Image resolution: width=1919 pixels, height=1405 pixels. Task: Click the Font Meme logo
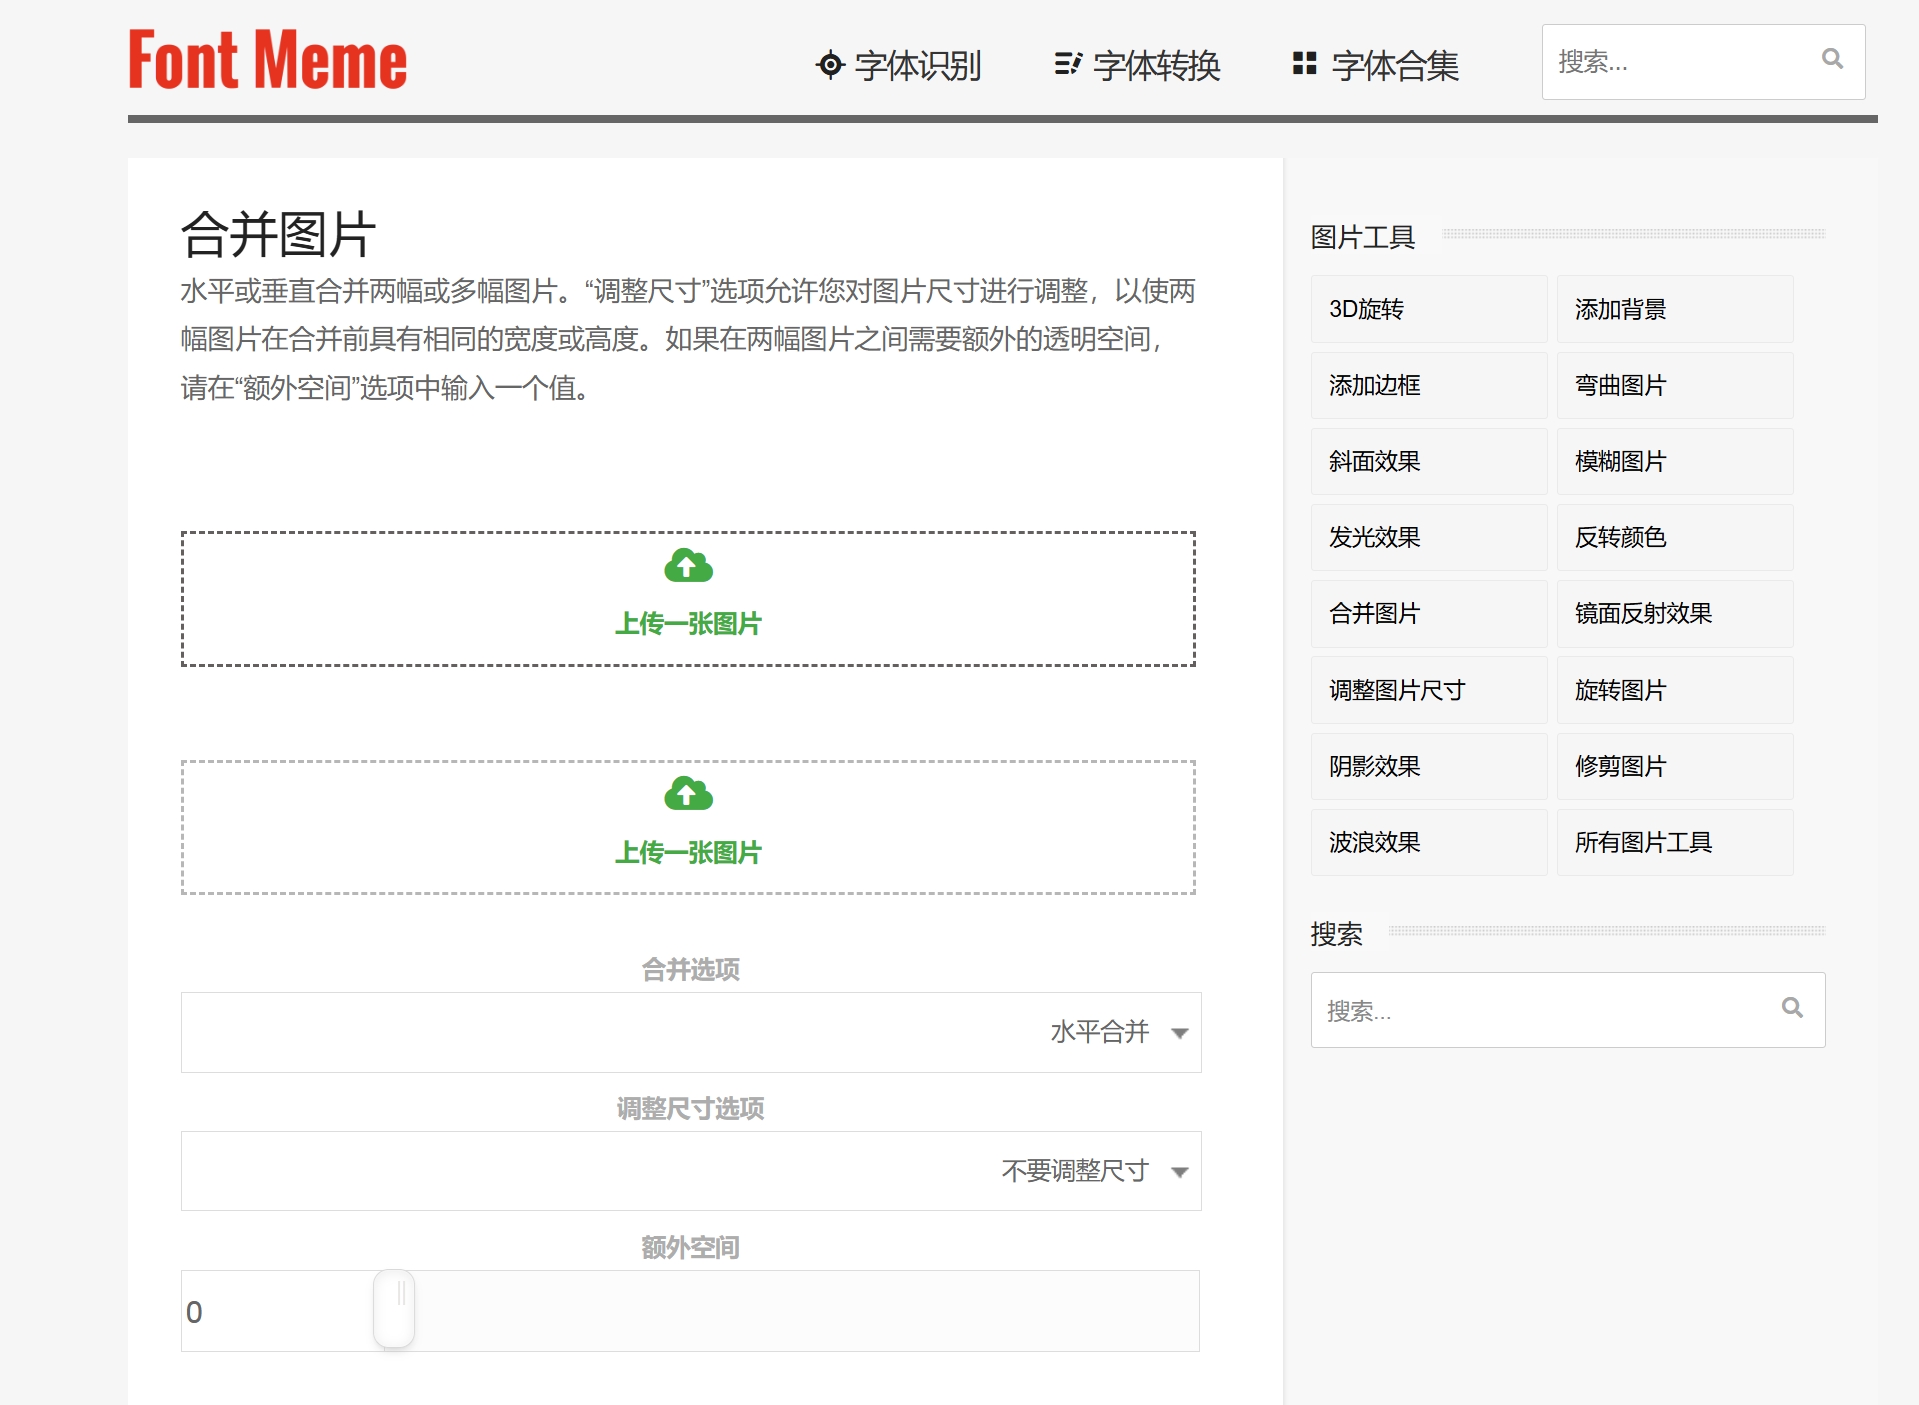click(x=267, y=60)
